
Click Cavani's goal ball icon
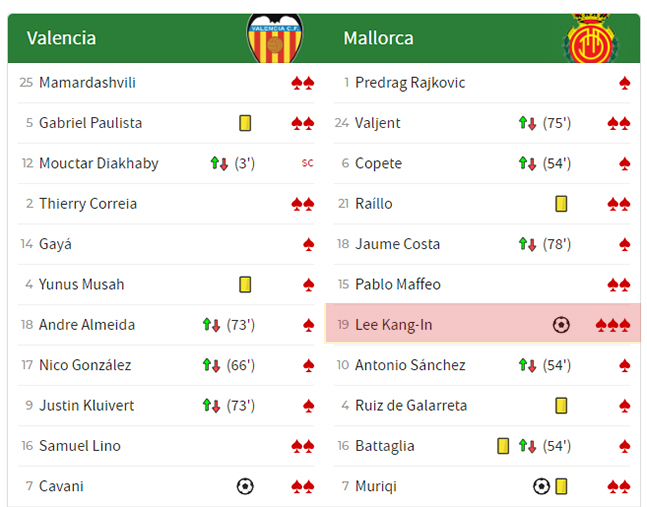coord(245,486)
